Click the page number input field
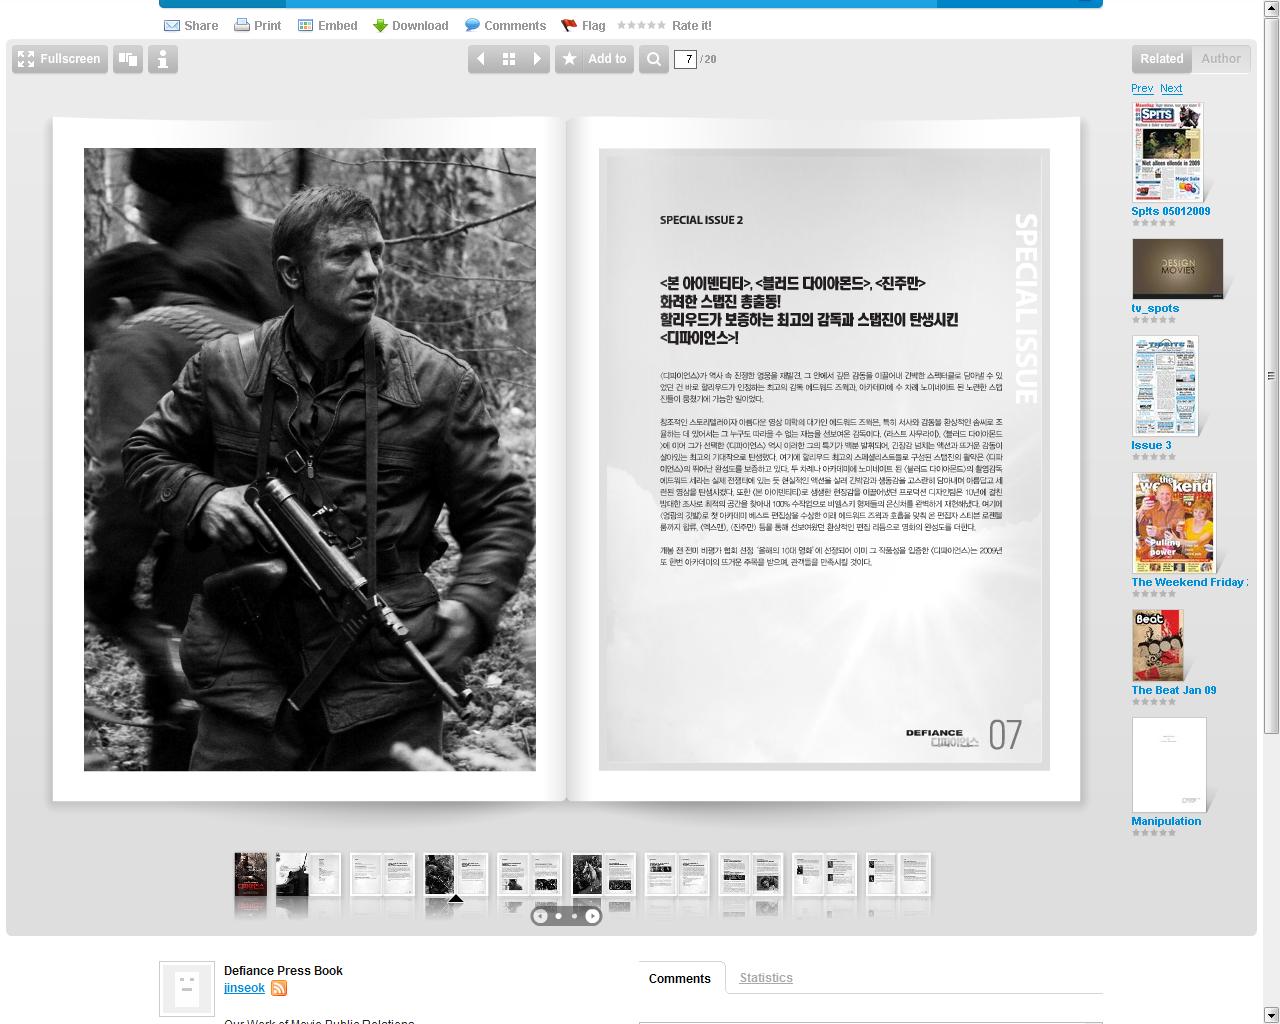This screenshot has height=1024, width=1280. pyautogui.click(x=685, y=59)
